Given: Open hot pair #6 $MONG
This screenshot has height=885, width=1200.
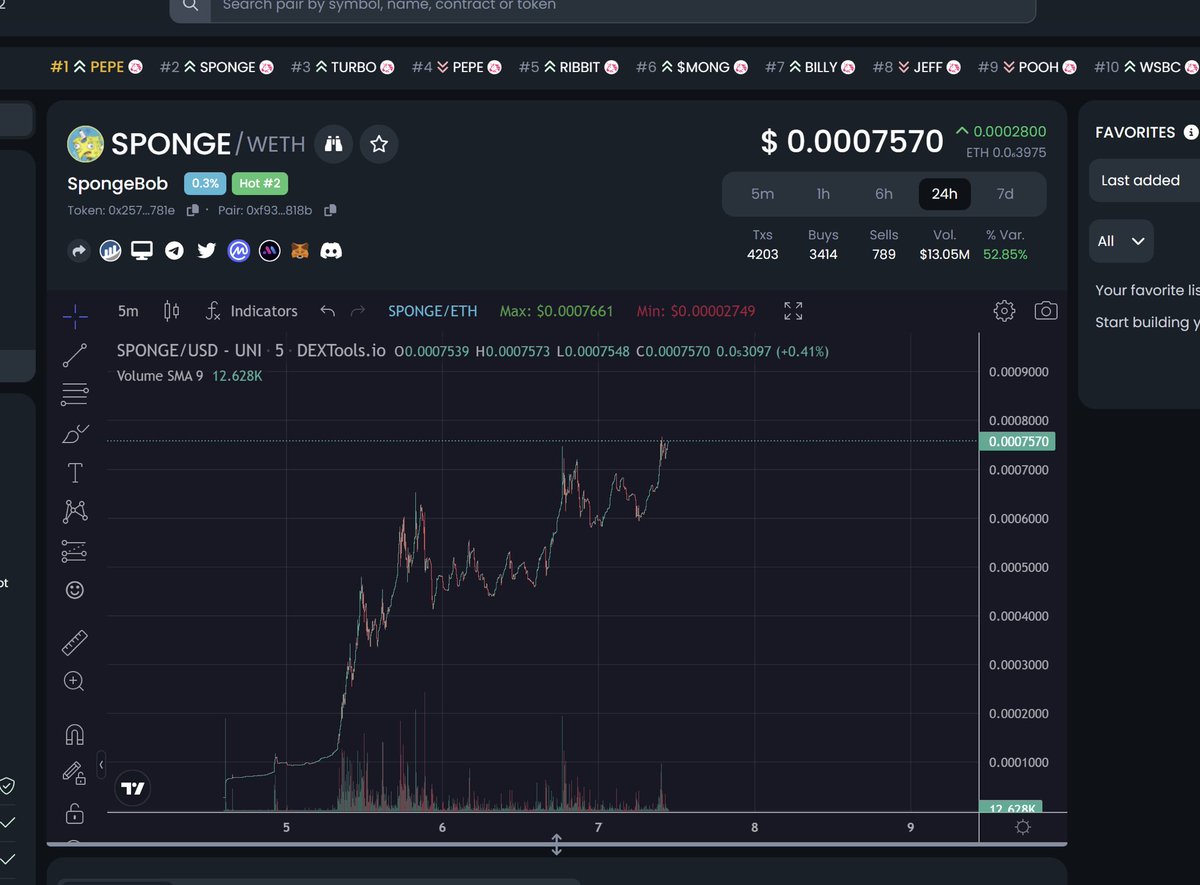Looking at the screenshot, I should coord(692,67).
